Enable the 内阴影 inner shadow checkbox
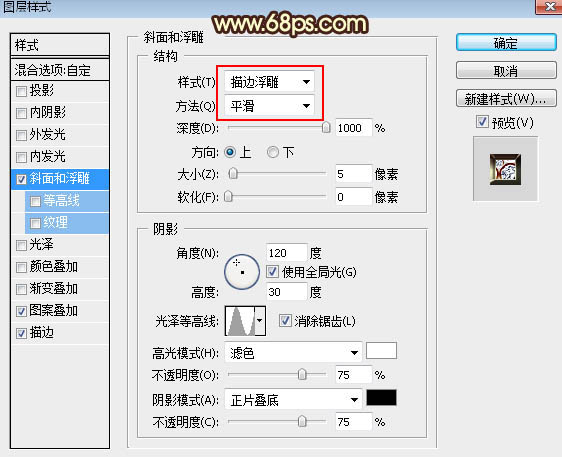The image size is (562, 457). (x=21, y=113)
